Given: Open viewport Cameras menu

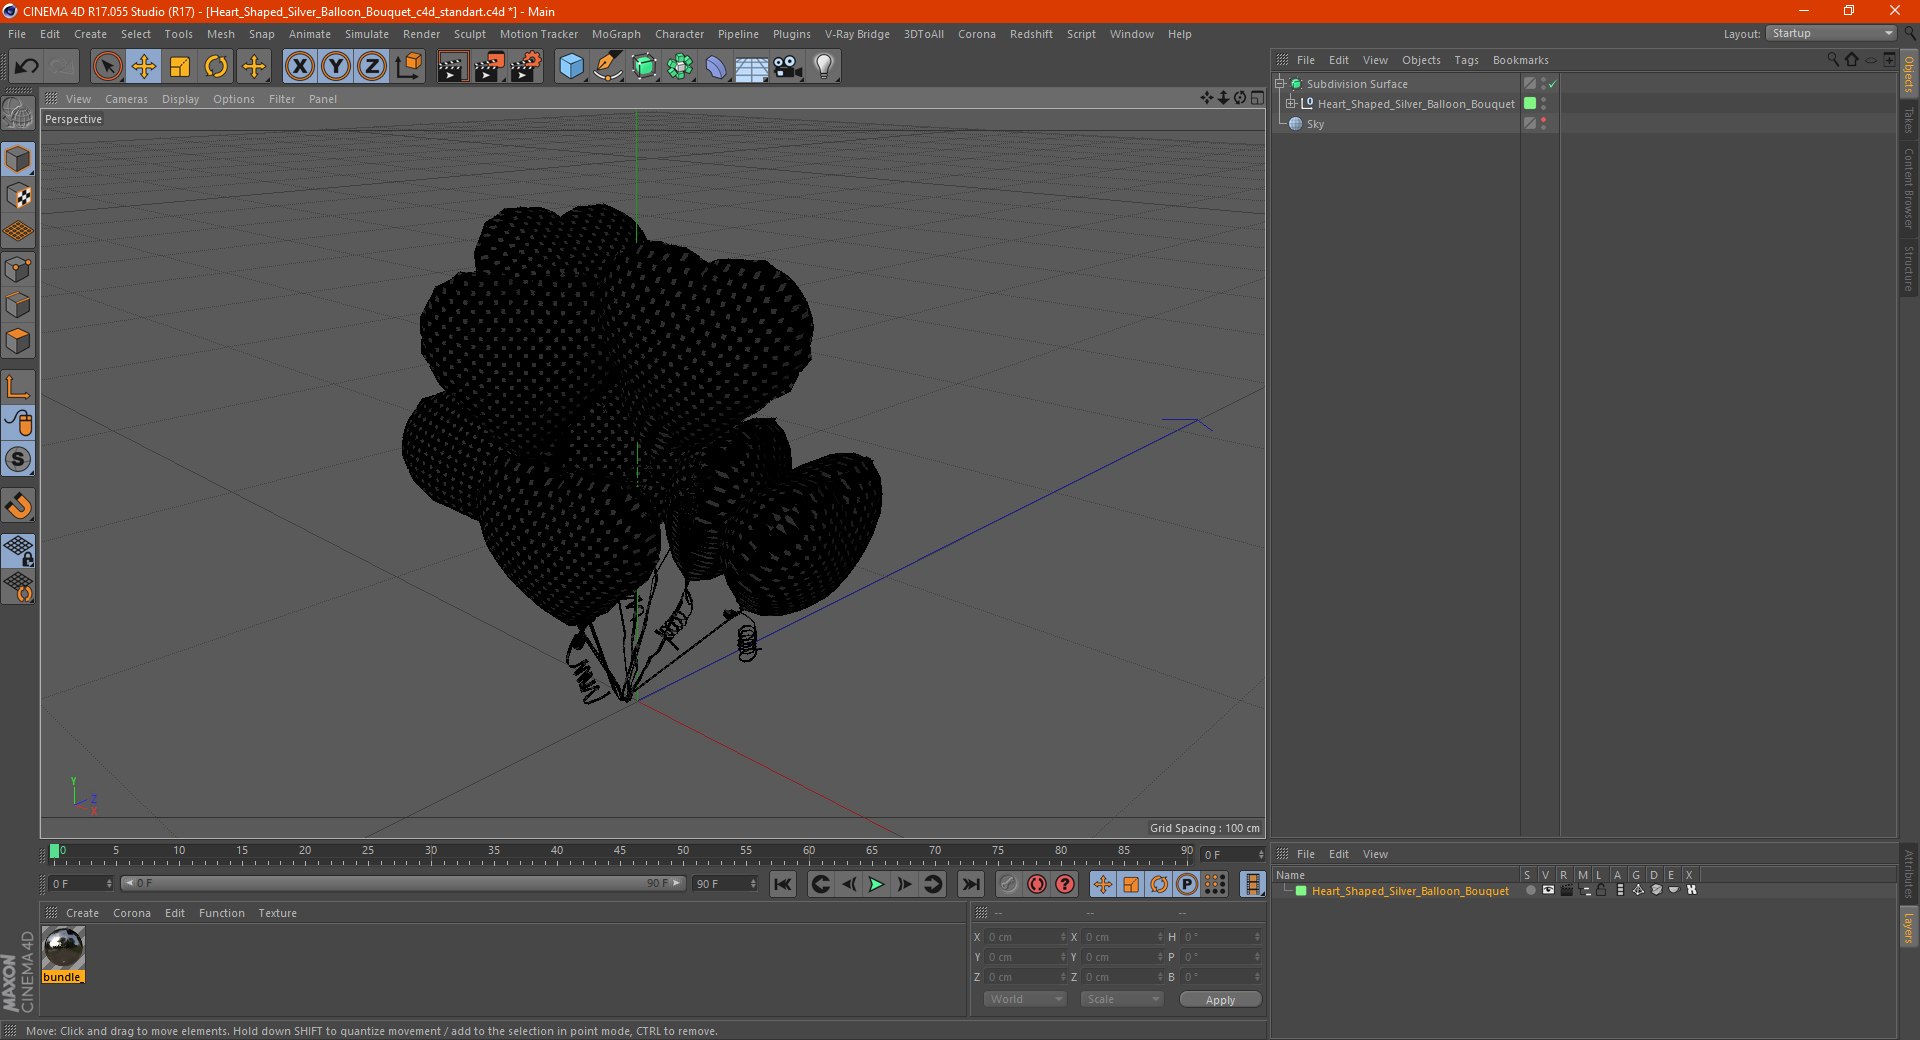Looking at the screenshot, I should point(126,99).
